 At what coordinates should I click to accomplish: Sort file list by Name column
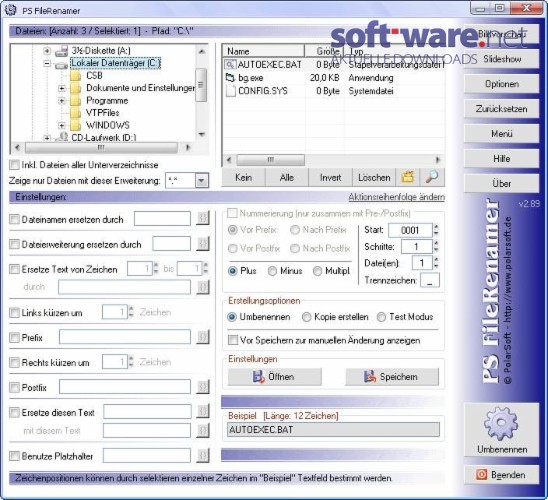click(x=264, y=51)
